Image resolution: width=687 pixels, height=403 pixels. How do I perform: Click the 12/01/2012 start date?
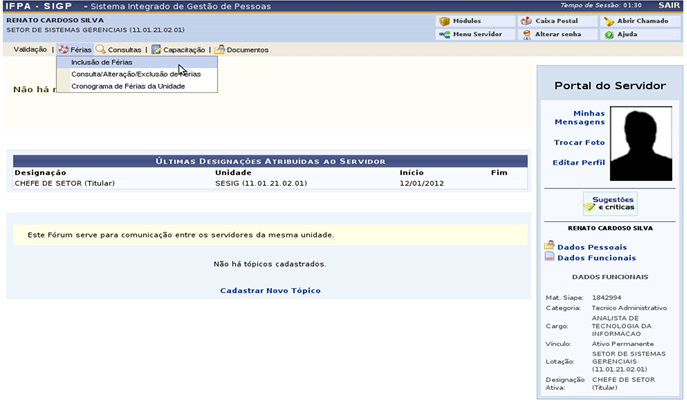[421, 184]
